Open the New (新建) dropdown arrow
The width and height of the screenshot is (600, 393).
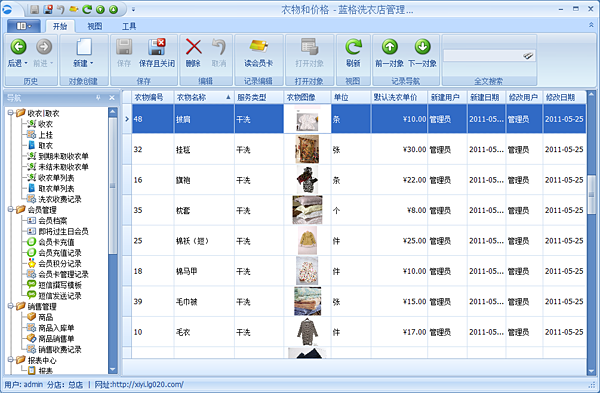(92, 63)
